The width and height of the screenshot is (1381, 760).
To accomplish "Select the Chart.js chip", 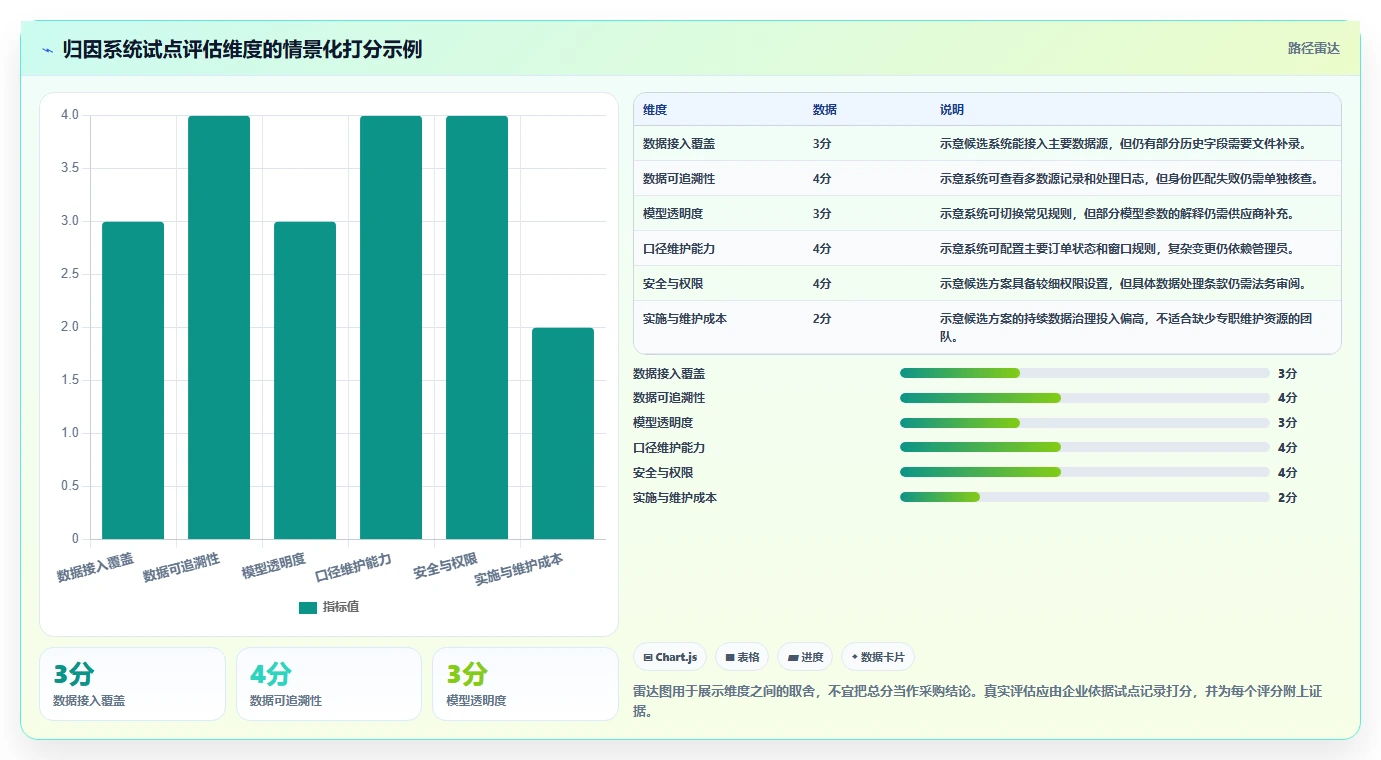I will (669, 657).
